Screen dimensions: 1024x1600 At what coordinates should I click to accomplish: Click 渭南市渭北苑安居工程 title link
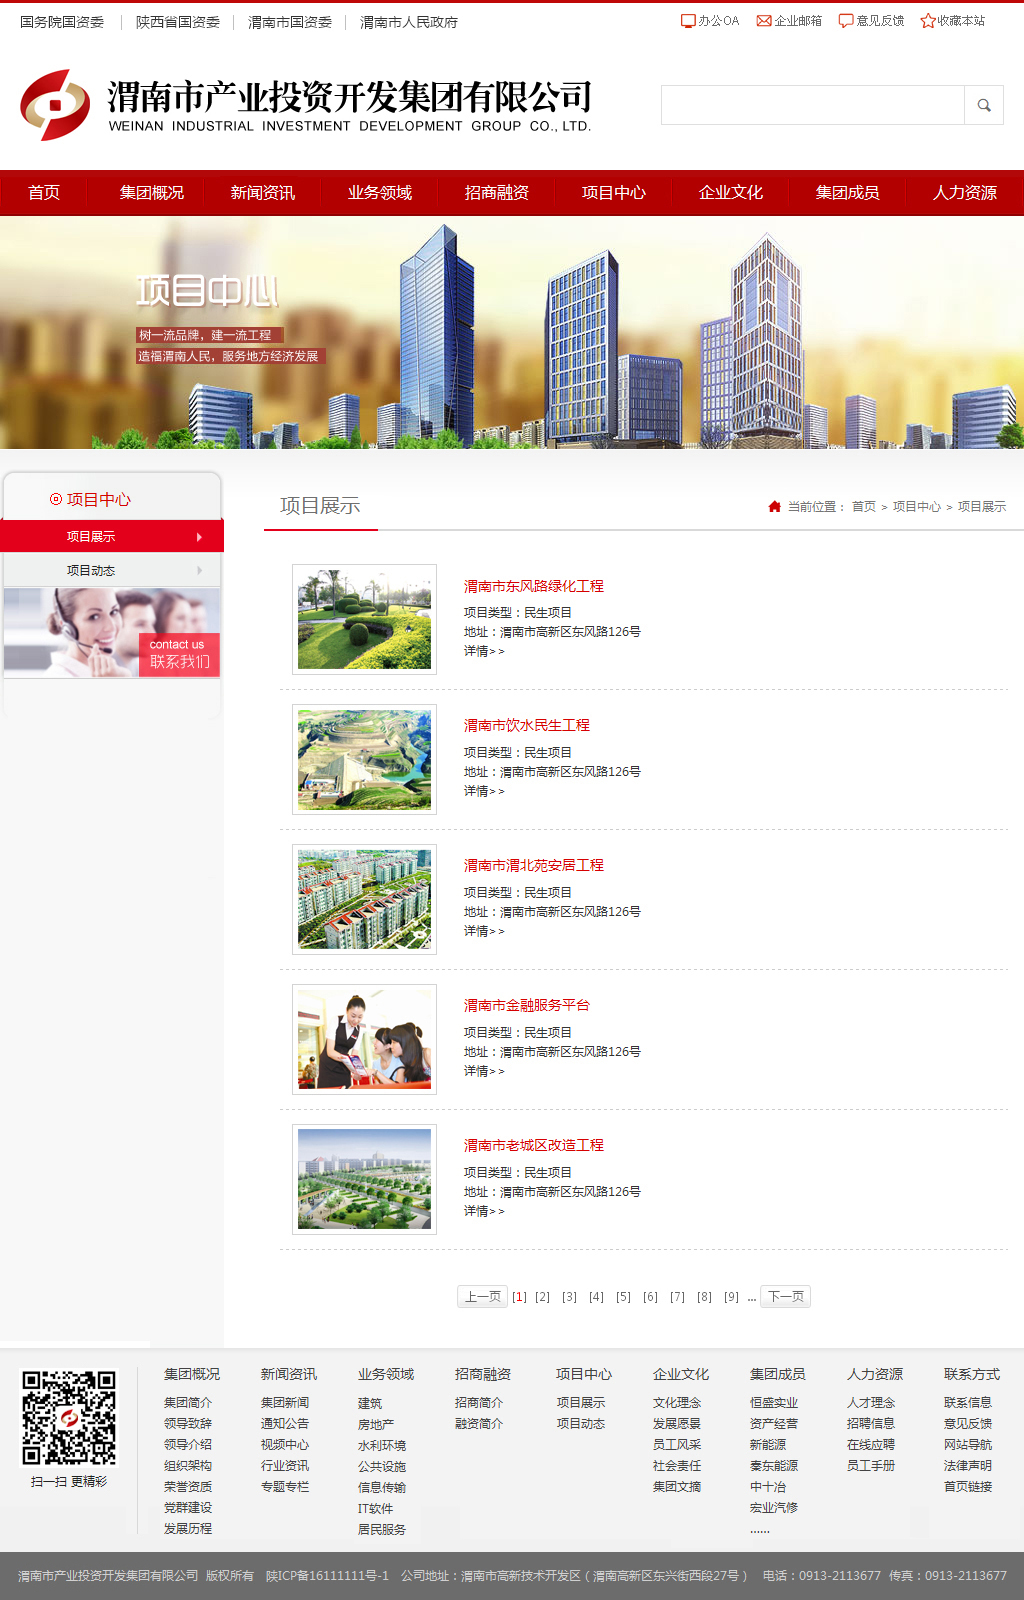pyautogui.click(x=534, y=865)
